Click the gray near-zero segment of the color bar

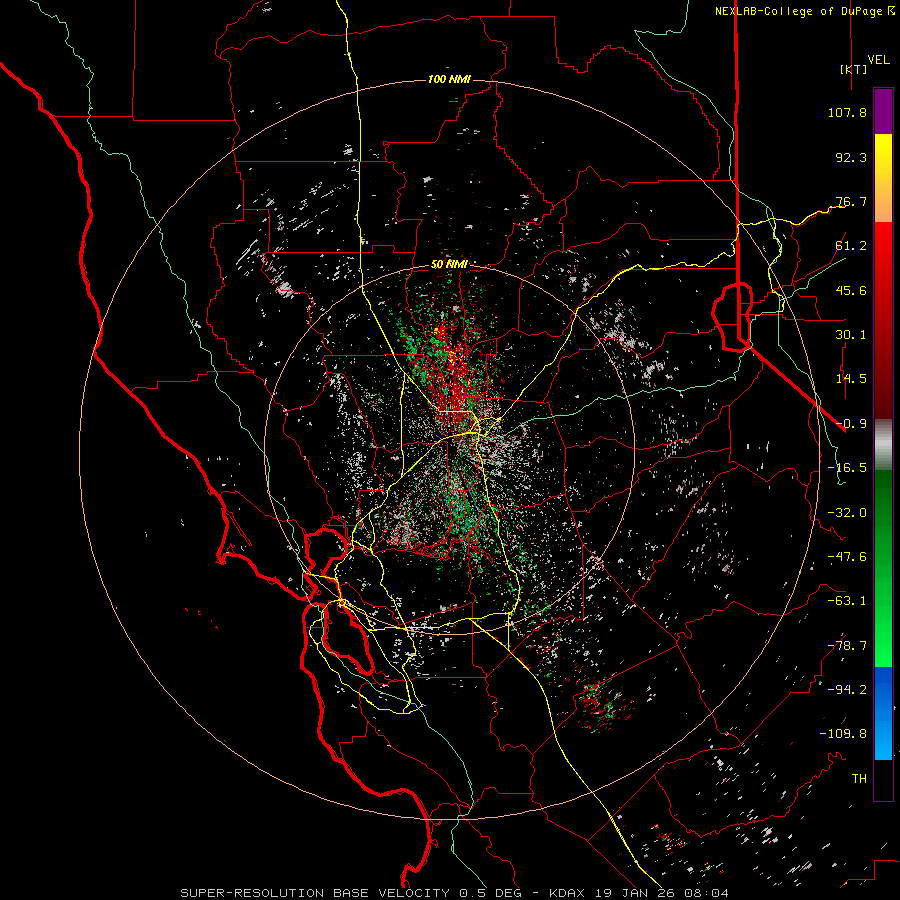883,444
